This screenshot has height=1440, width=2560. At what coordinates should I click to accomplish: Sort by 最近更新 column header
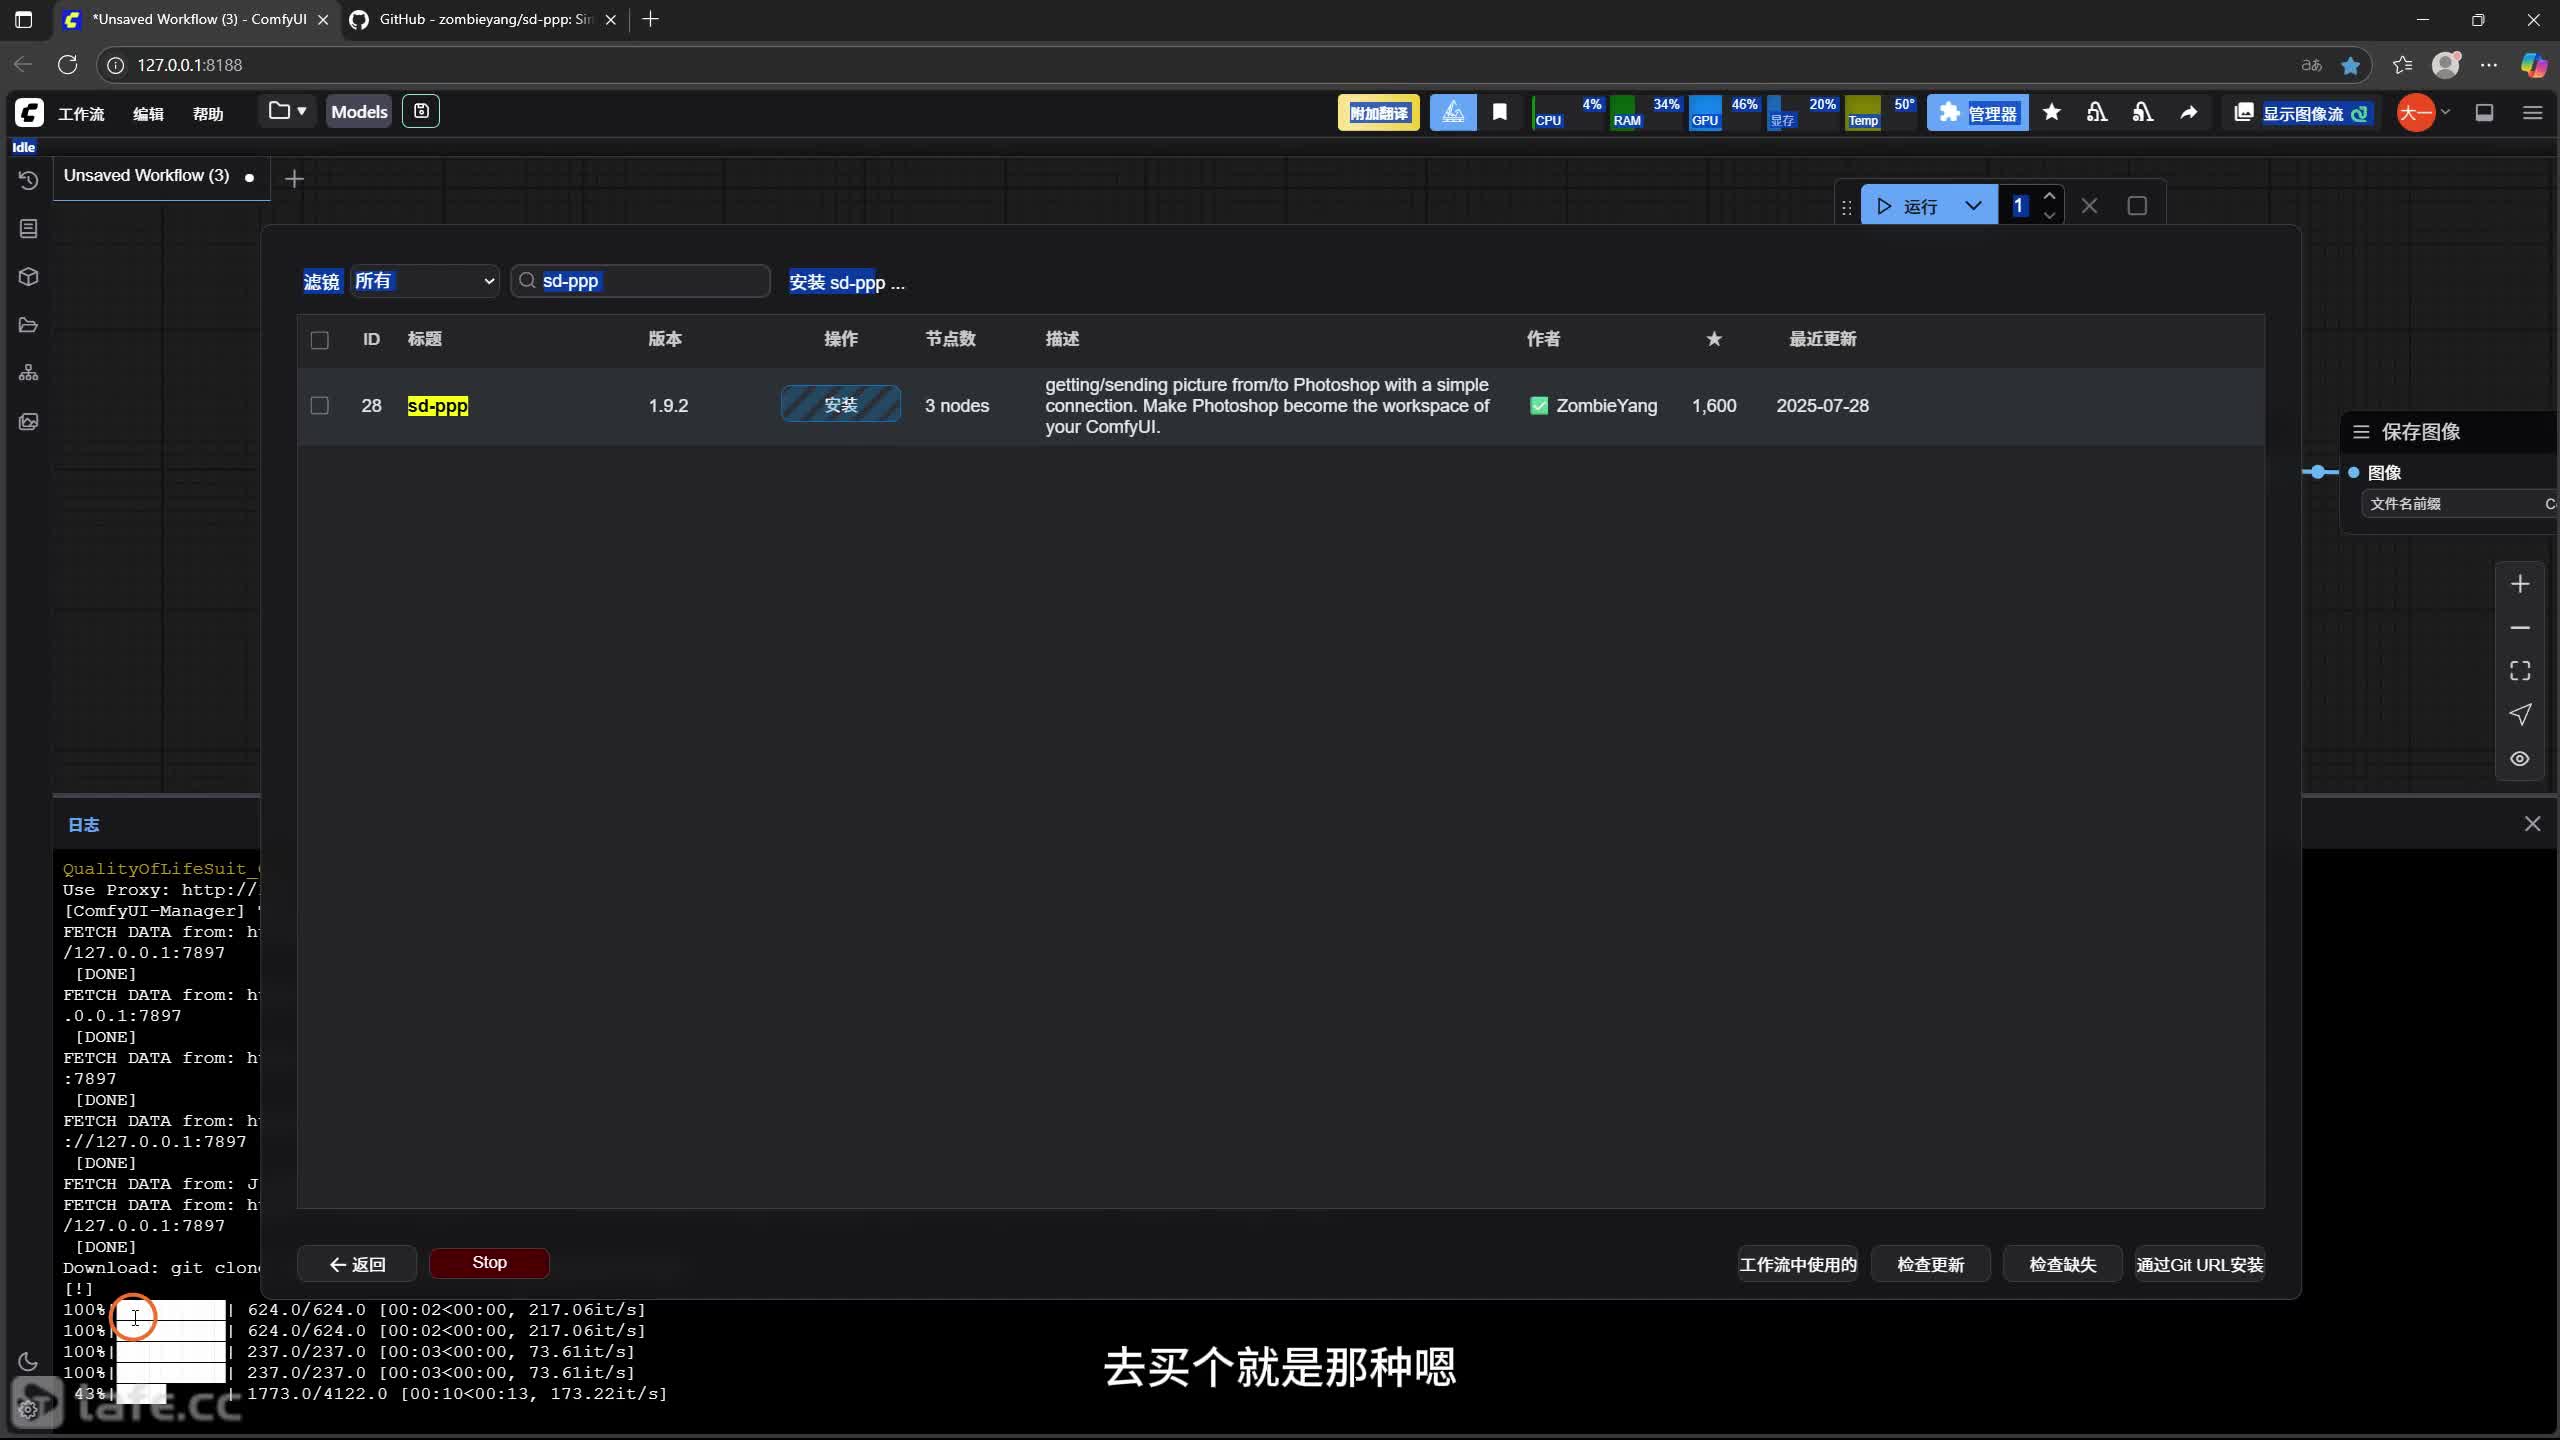[x=1822, y=339]
